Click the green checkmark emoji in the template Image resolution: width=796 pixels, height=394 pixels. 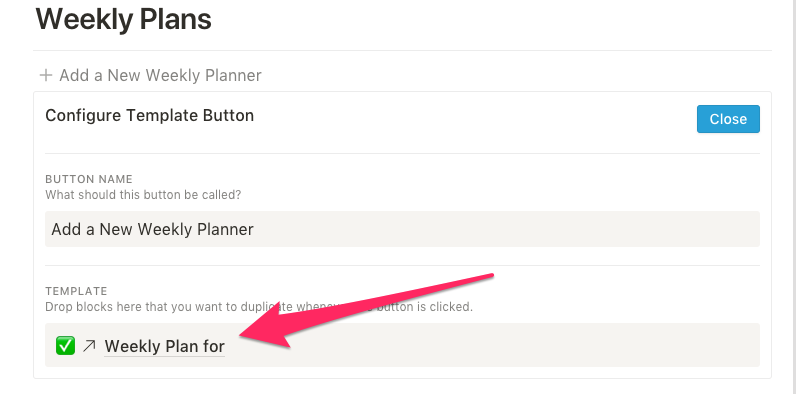(65, 346)
